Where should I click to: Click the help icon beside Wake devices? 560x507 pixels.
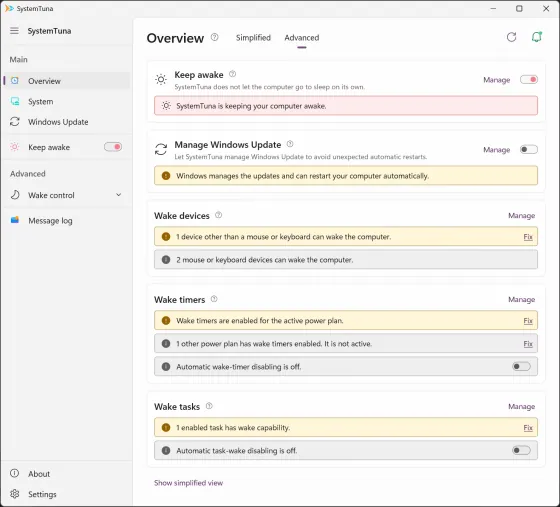218,215
